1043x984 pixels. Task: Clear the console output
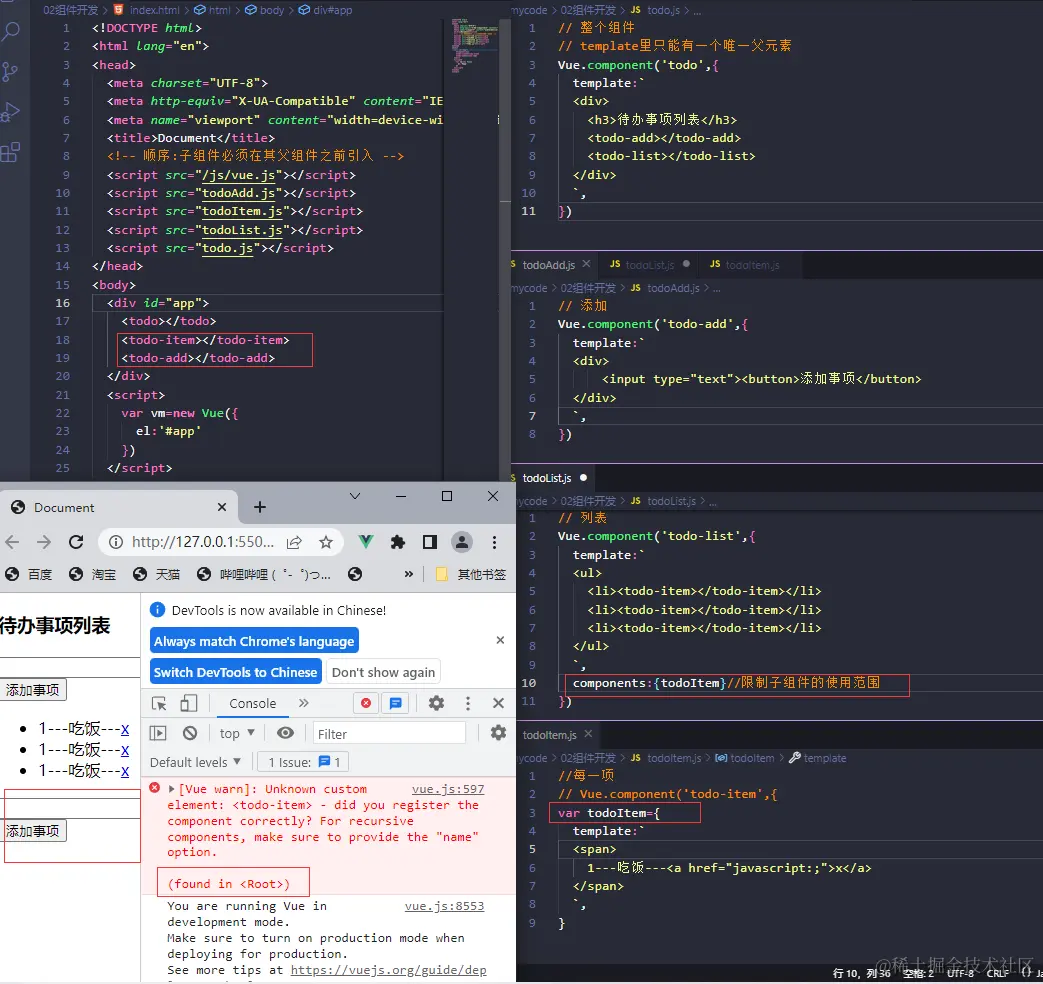[x=190, y=733]
